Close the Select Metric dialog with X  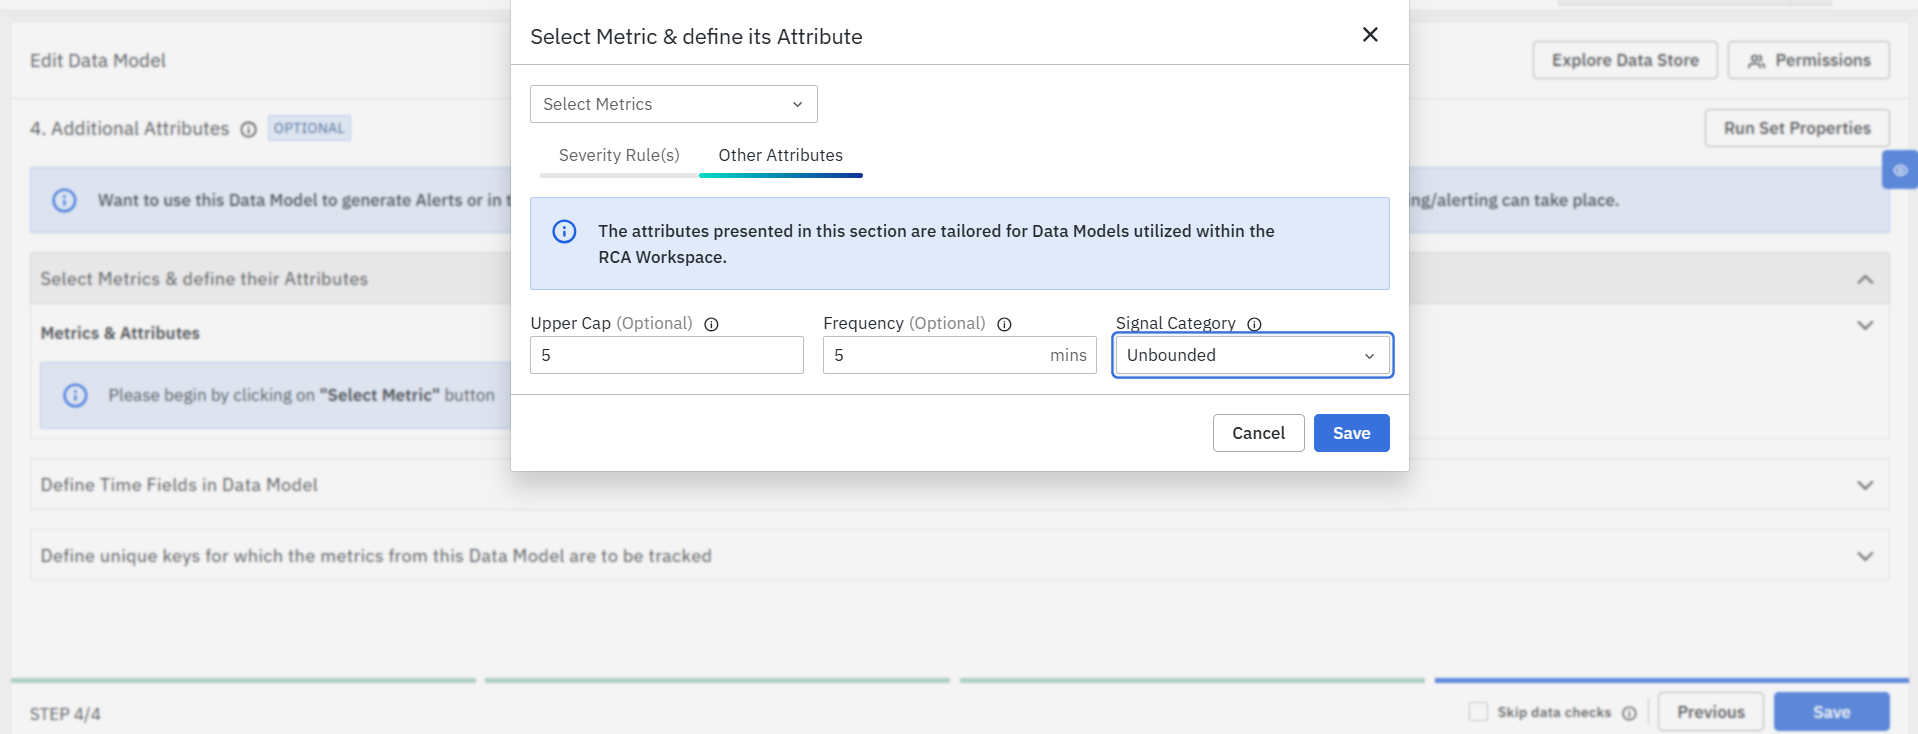[x=1370, y=35]
